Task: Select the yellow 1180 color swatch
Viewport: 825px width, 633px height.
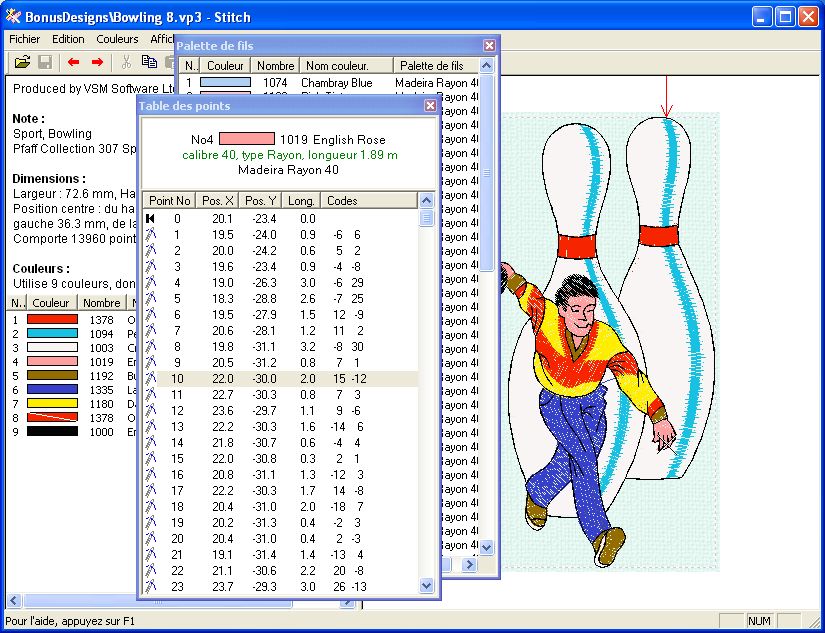Action: point(52,403)
